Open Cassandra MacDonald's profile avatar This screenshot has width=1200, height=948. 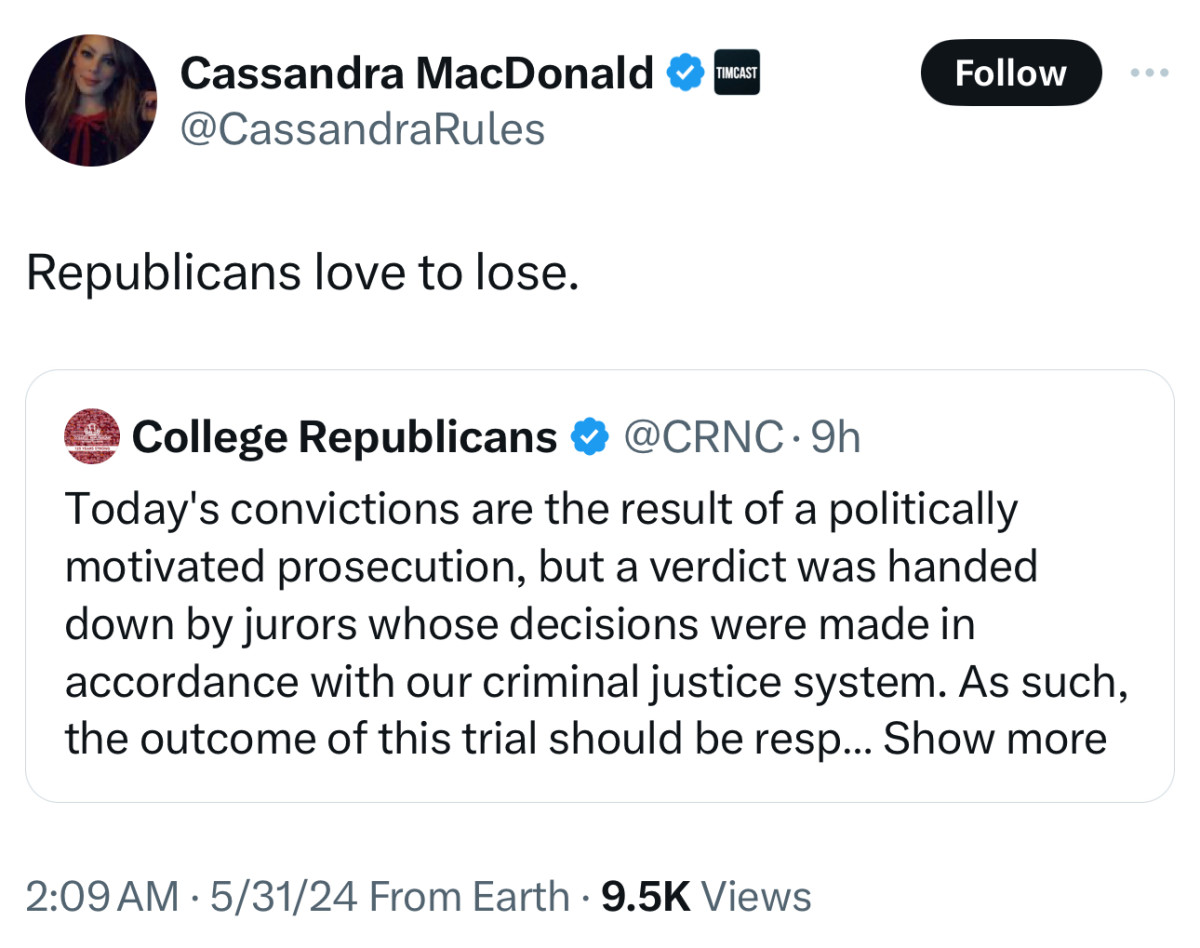92,98
